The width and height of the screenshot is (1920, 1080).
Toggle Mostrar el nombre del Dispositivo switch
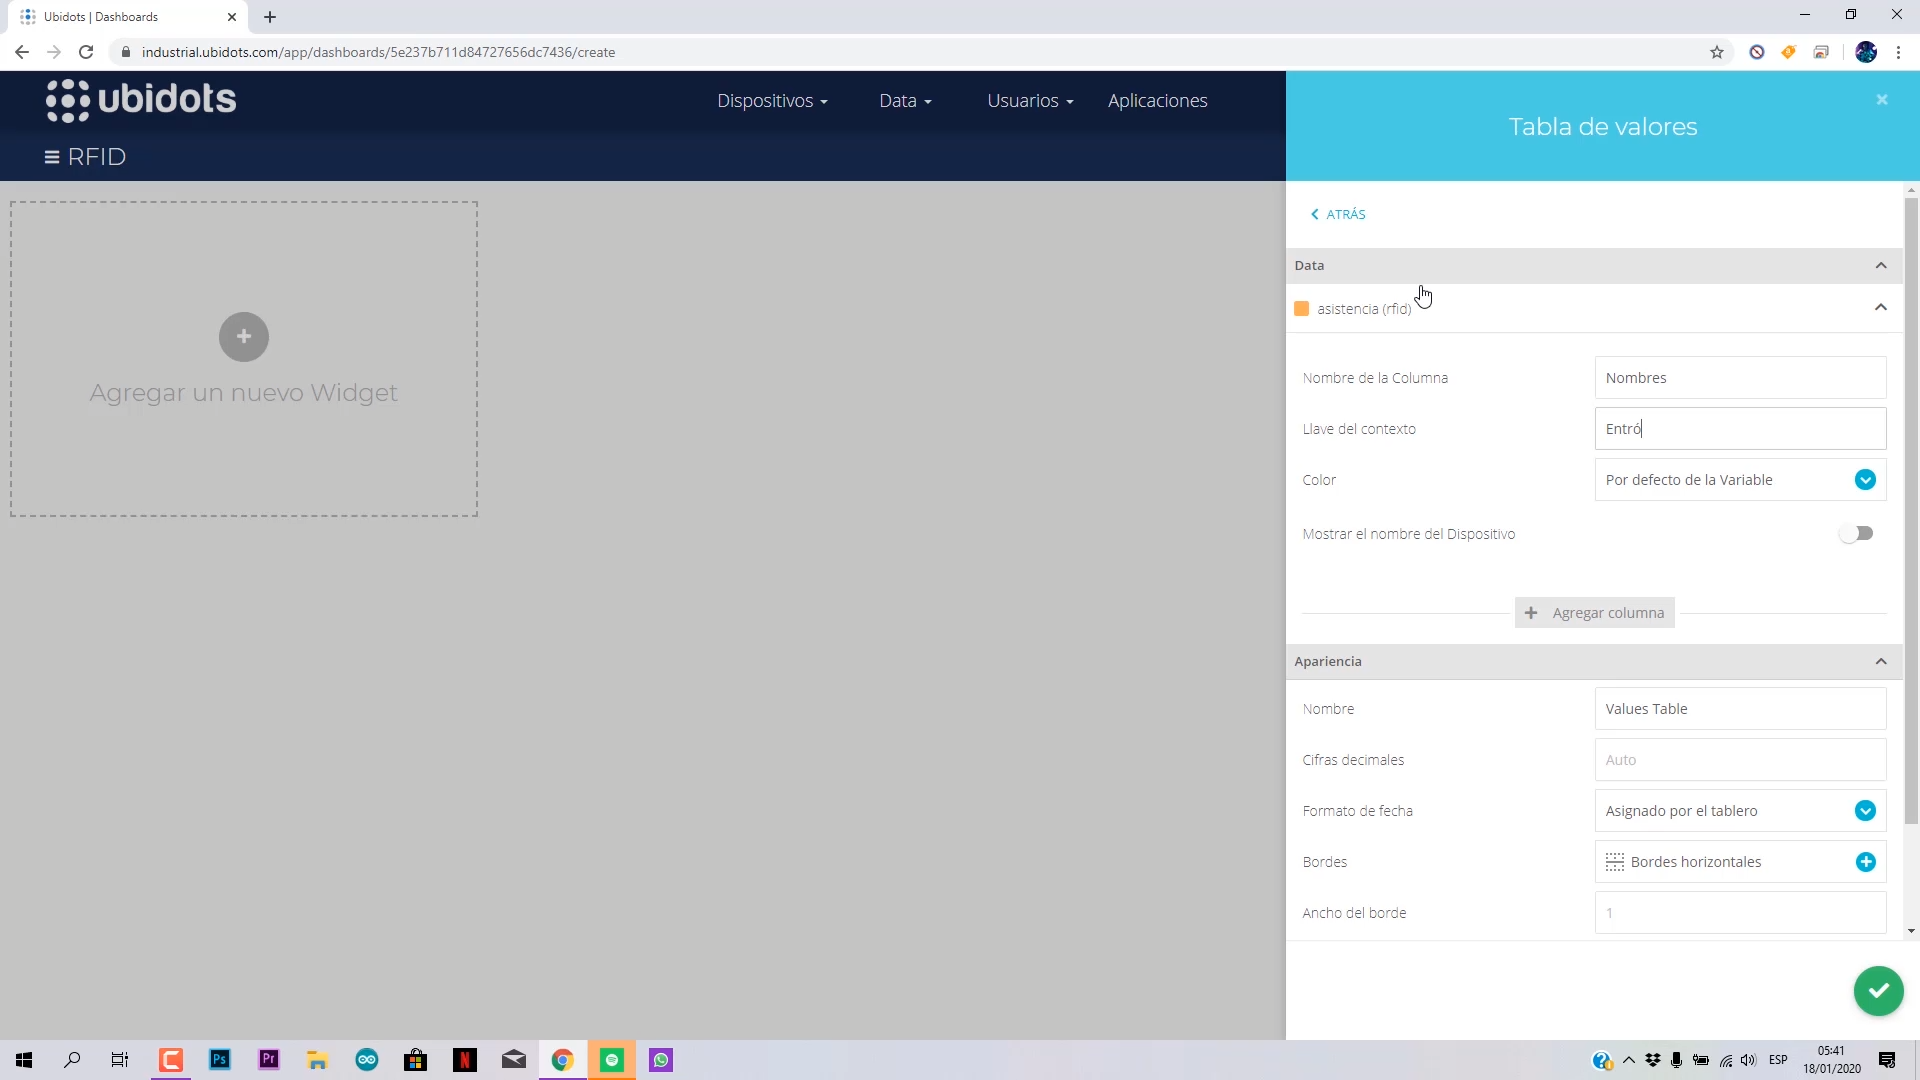pyautogui.click(x=1856, y=534)
